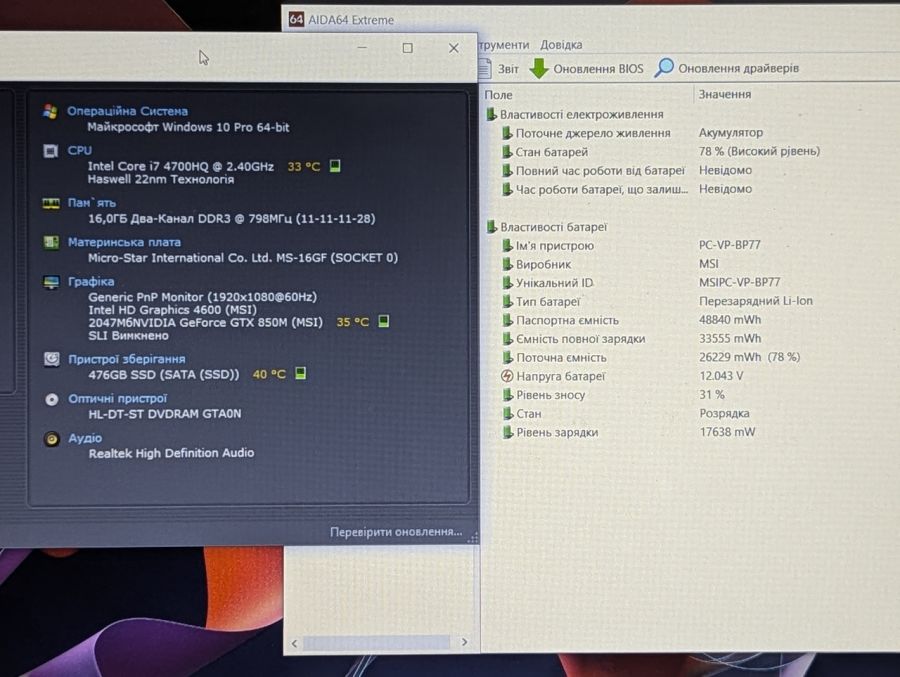Click the battery icon beside Стан батарей
Screen dimensions: 900x677
coord(507,152)
